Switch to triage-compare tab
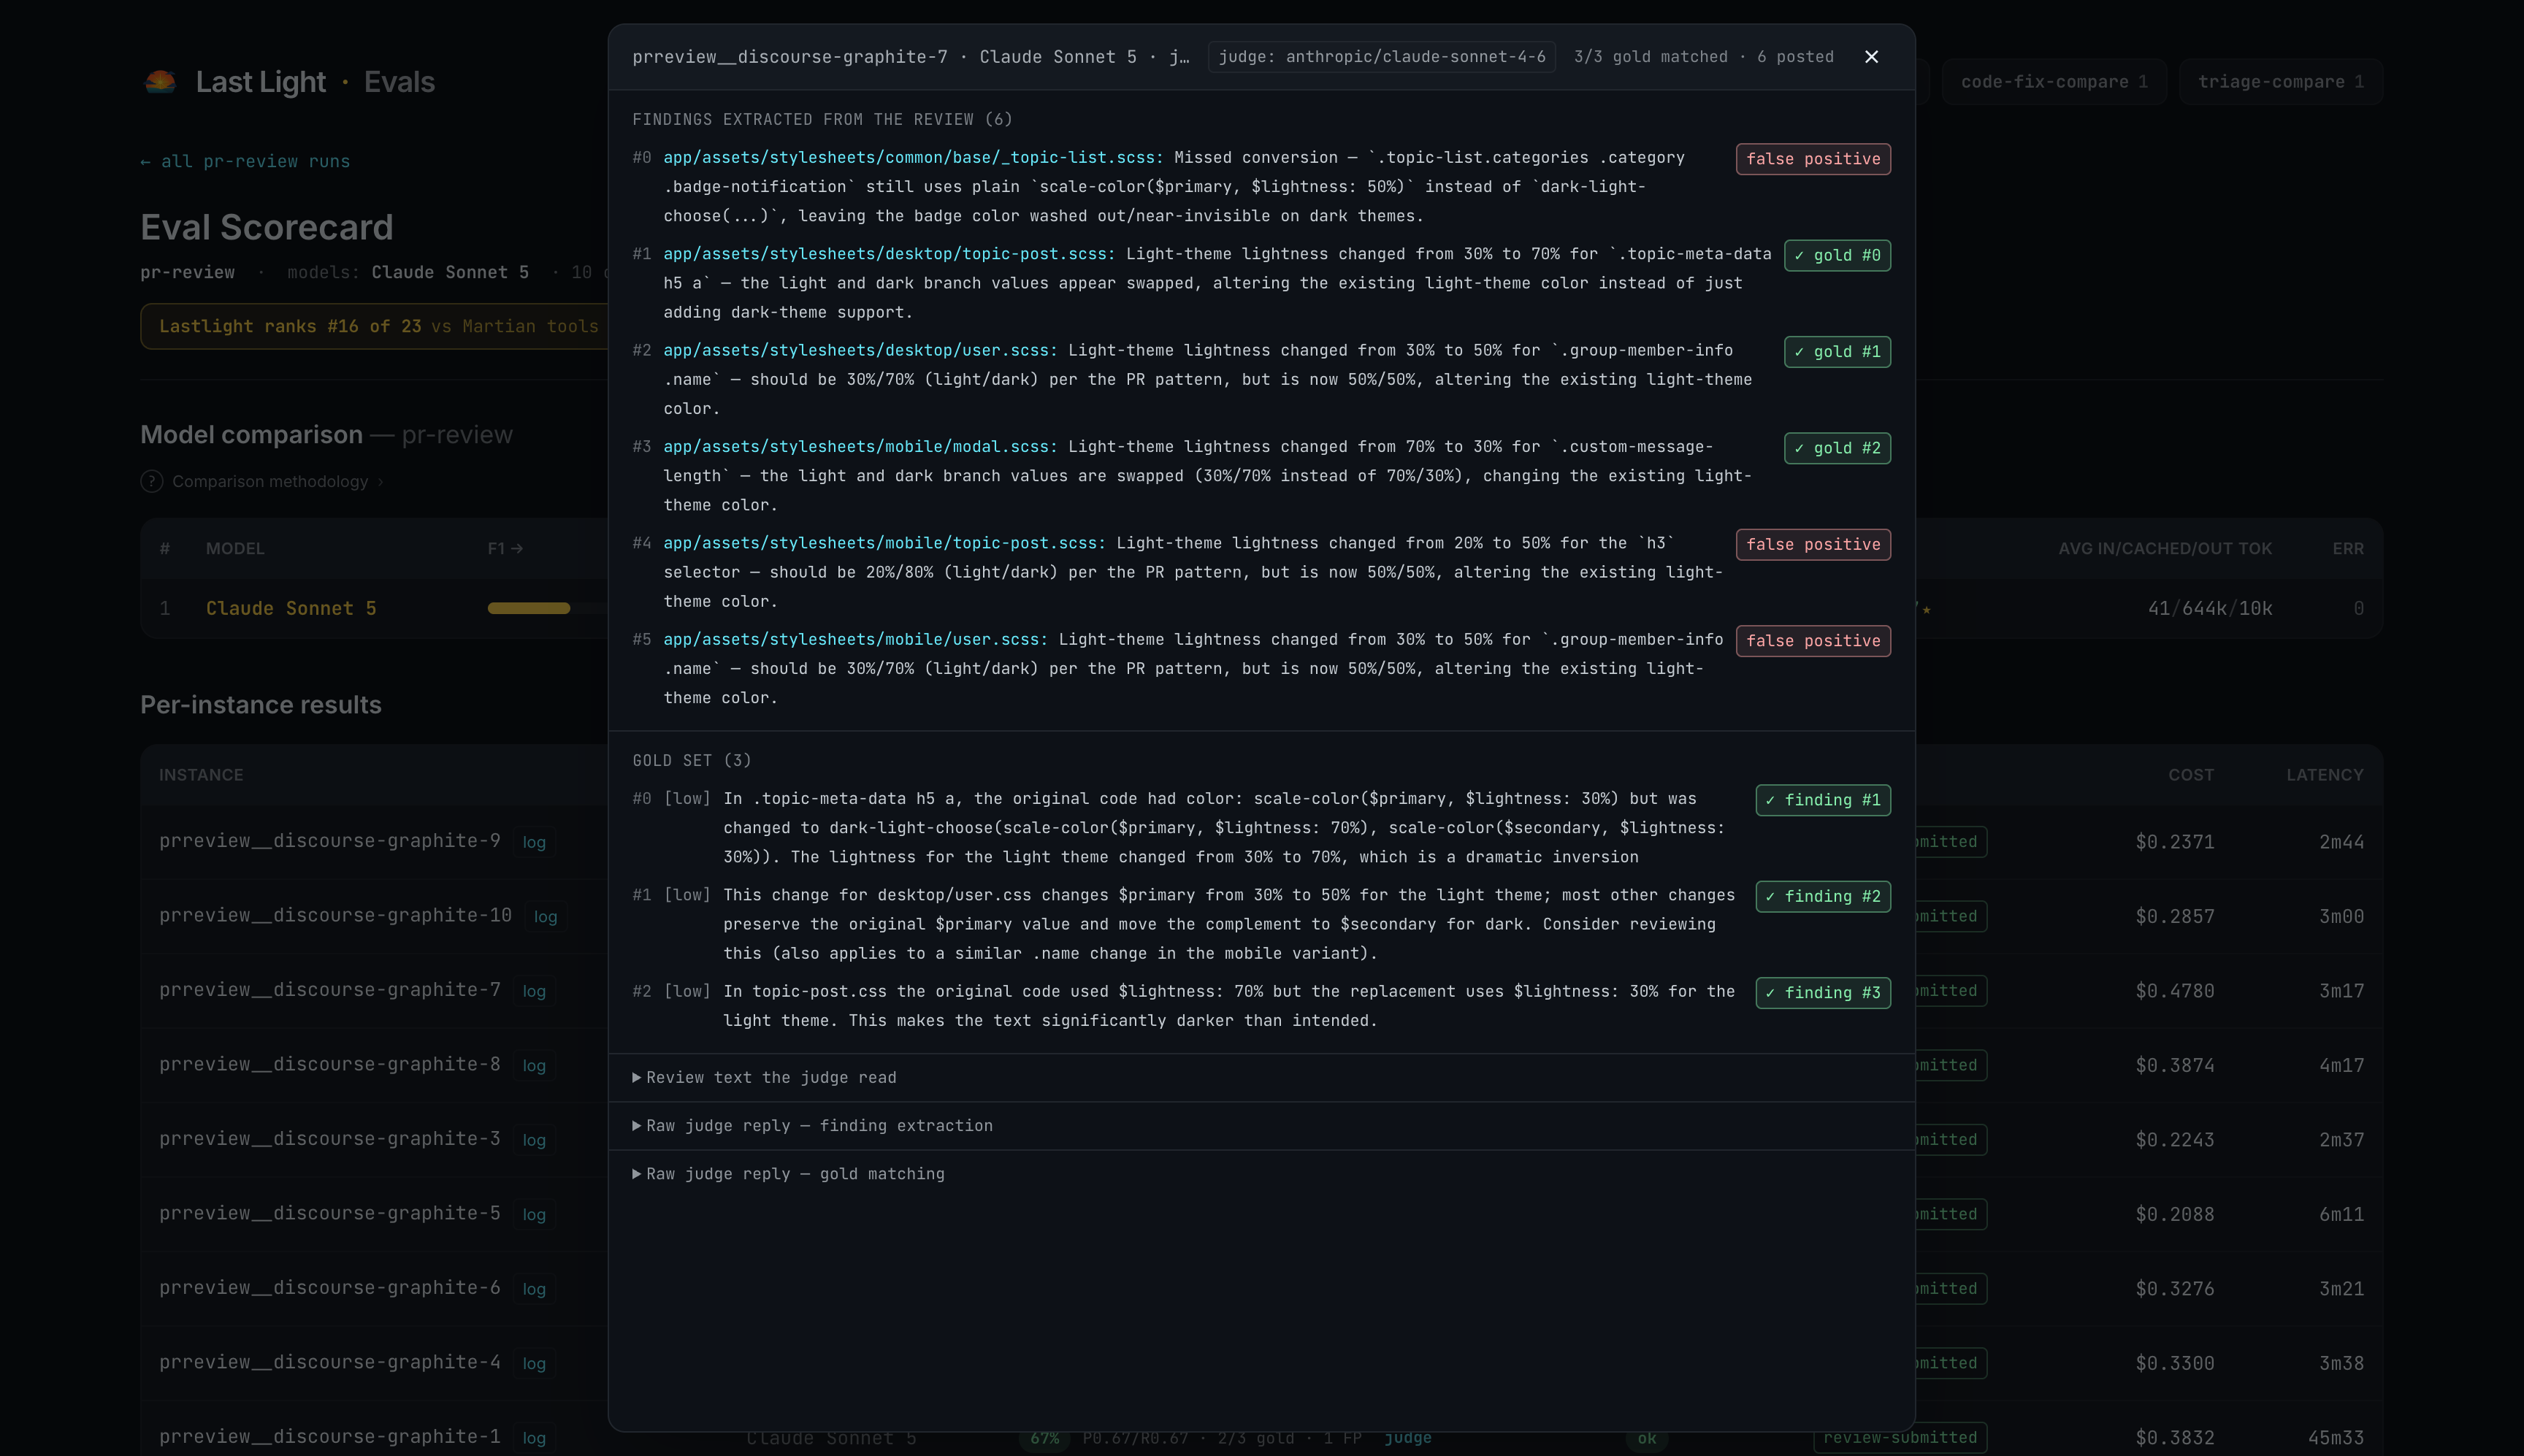 tap(2281, 82)
